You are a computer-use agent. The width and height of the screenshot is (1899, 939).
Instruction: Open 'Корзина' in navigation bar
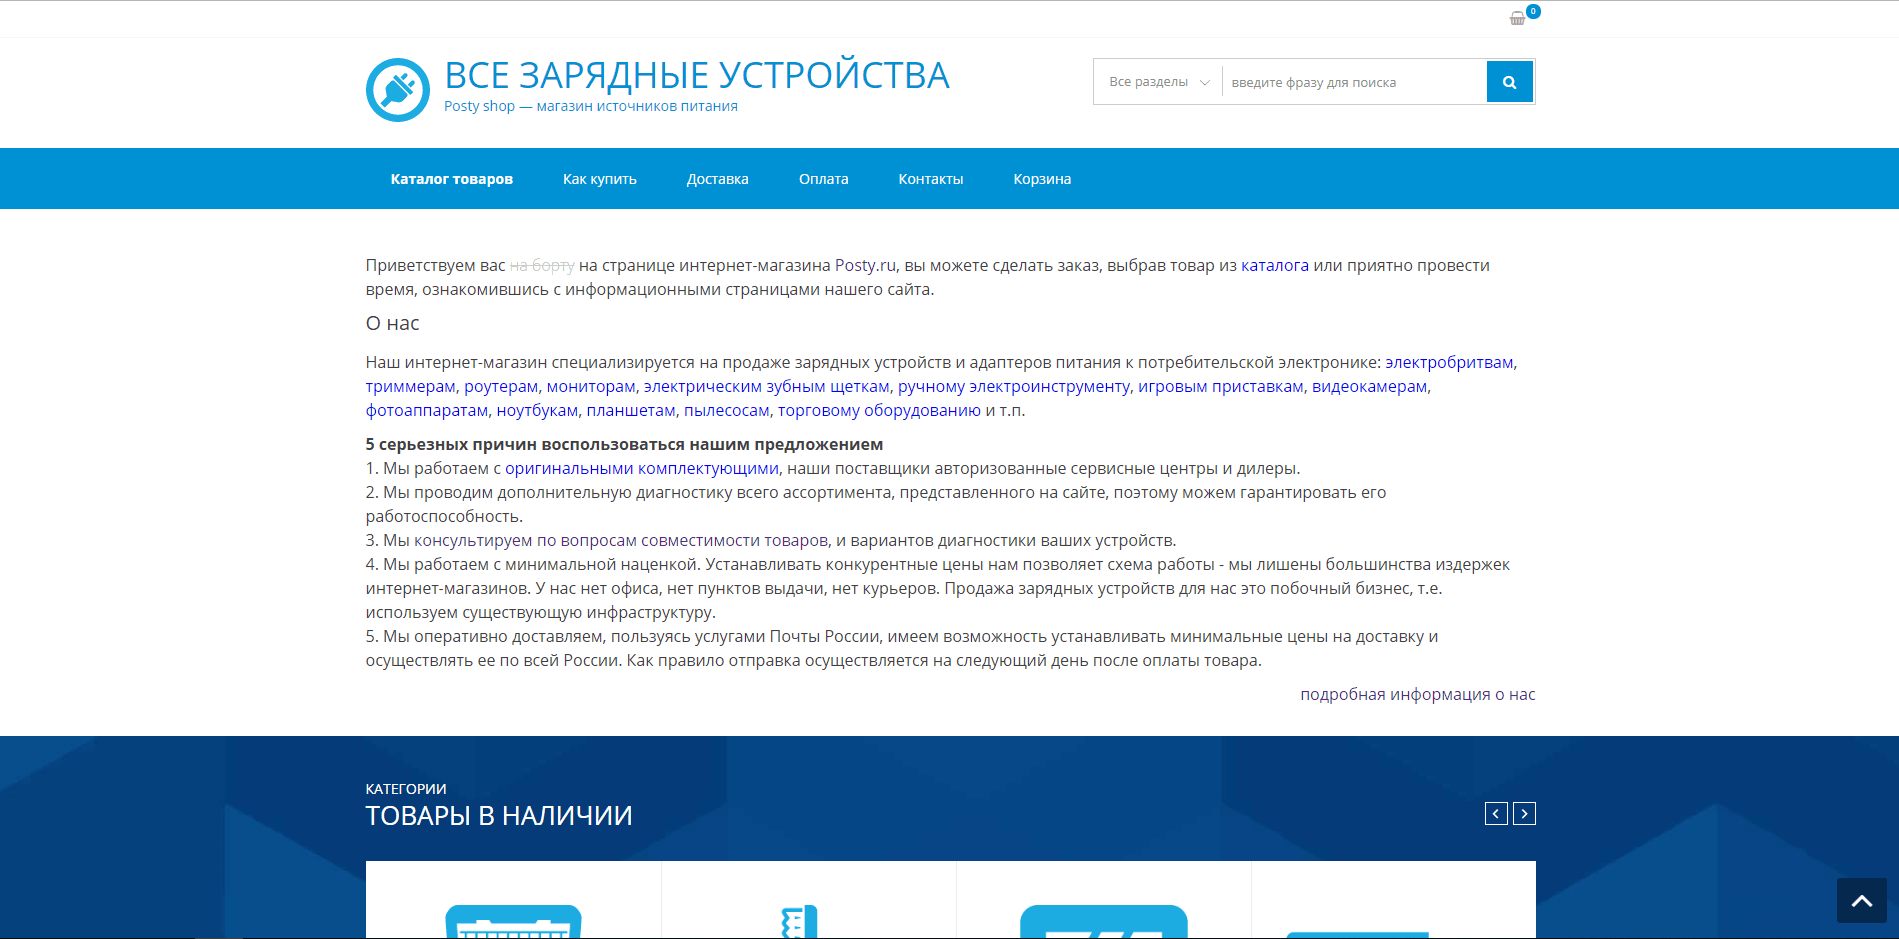coord(1041,179)
